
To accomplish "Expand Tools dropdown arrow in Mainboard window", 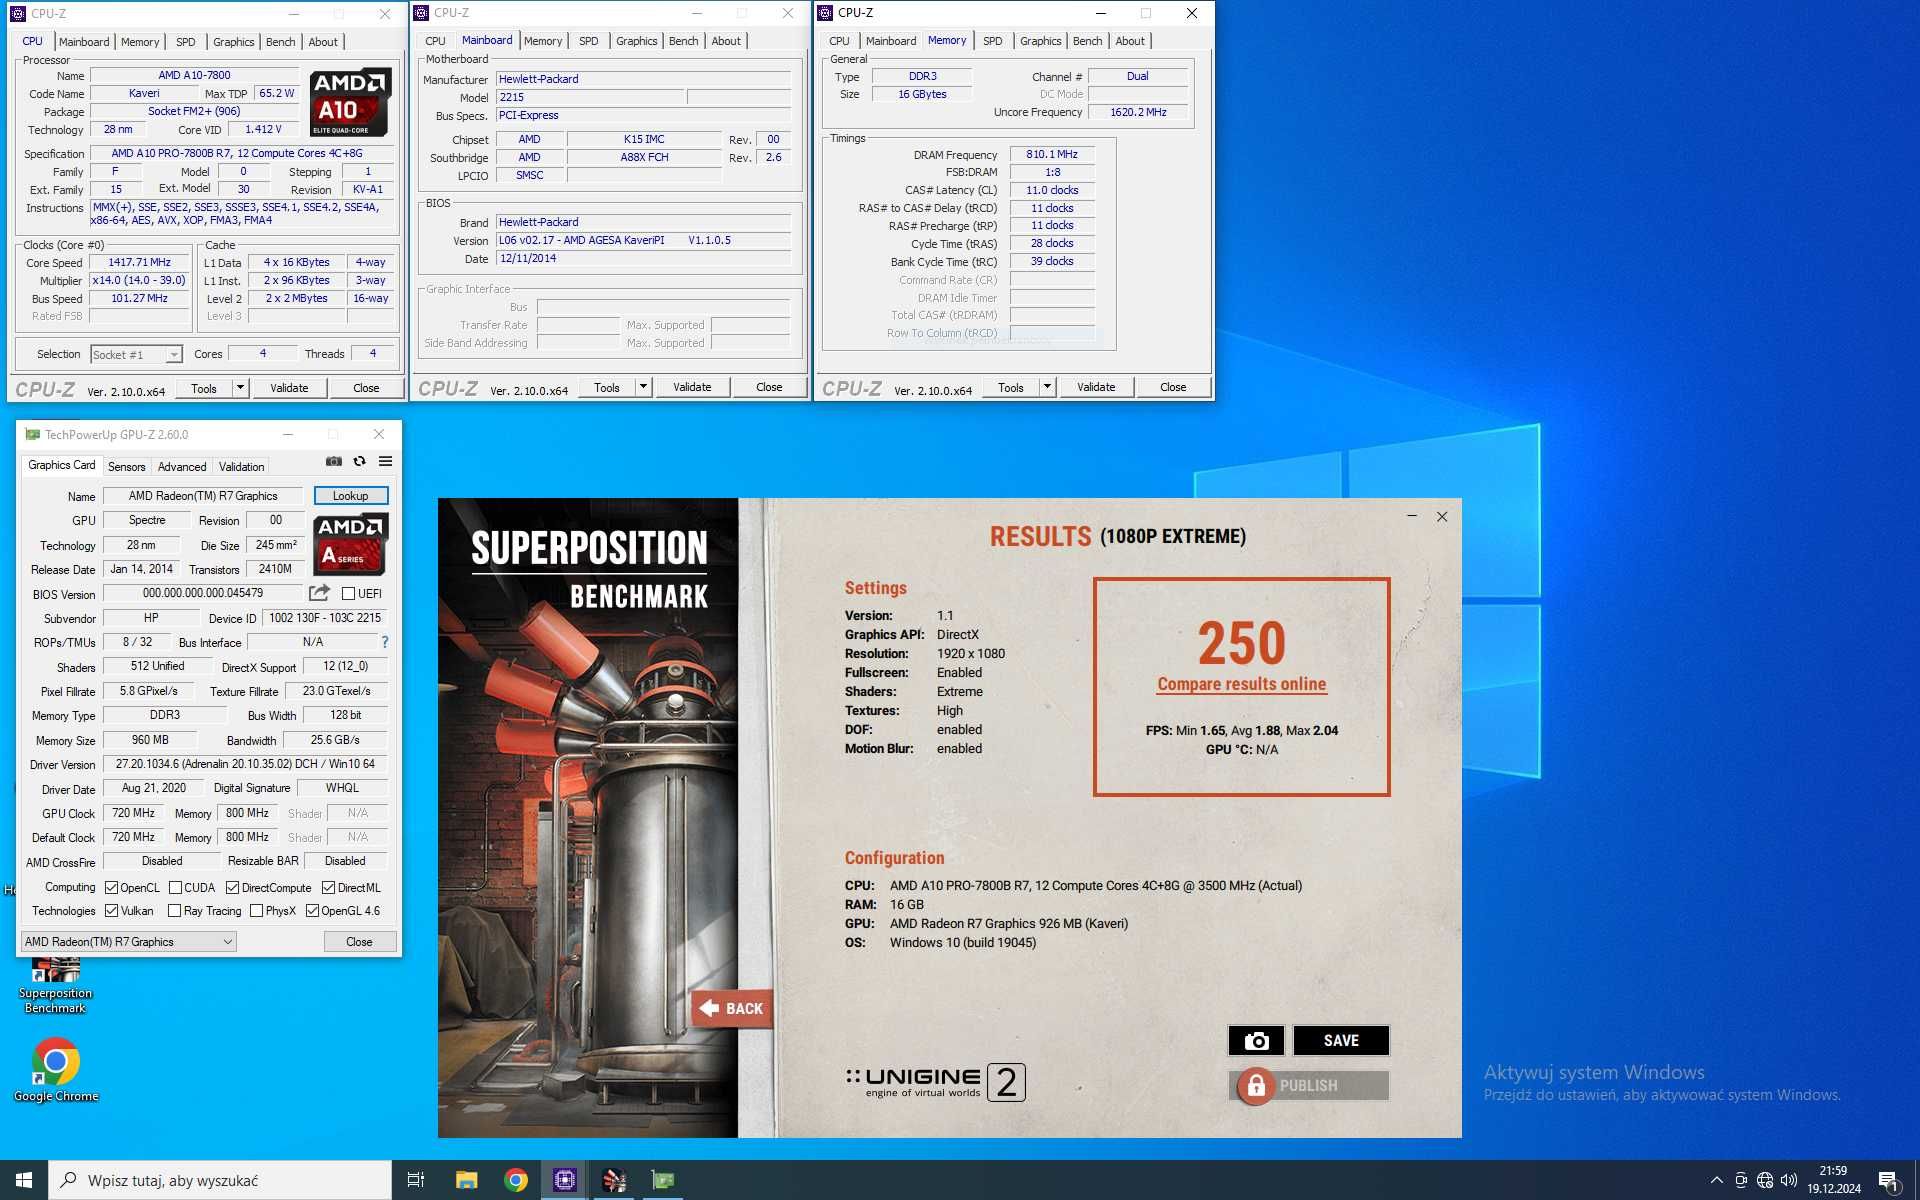I will point(643,387).
